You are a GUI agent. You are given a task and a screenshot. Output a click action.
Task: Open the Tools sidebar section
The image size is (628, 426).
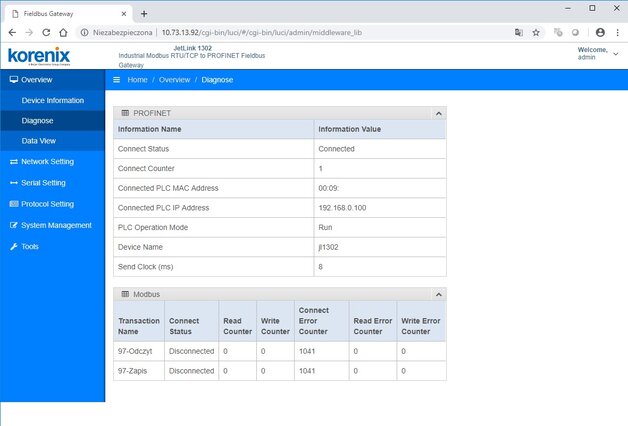tap(30, 246)
